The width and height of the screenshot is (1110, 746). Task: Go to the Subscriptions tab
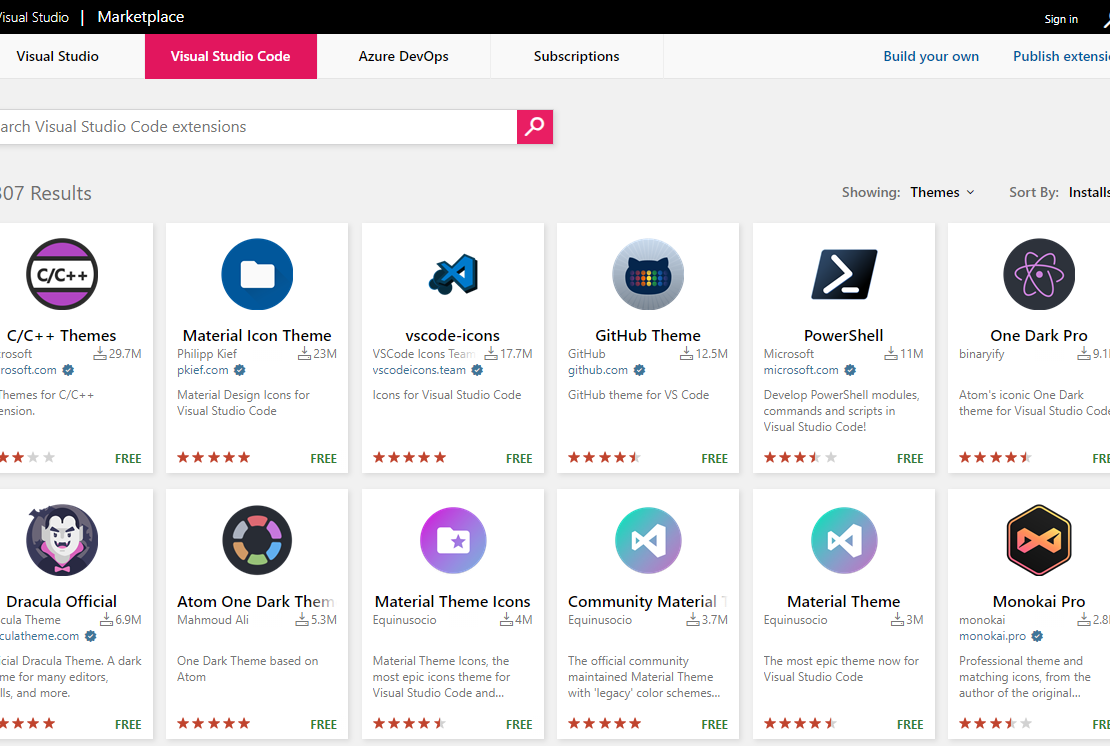point(576,57)
